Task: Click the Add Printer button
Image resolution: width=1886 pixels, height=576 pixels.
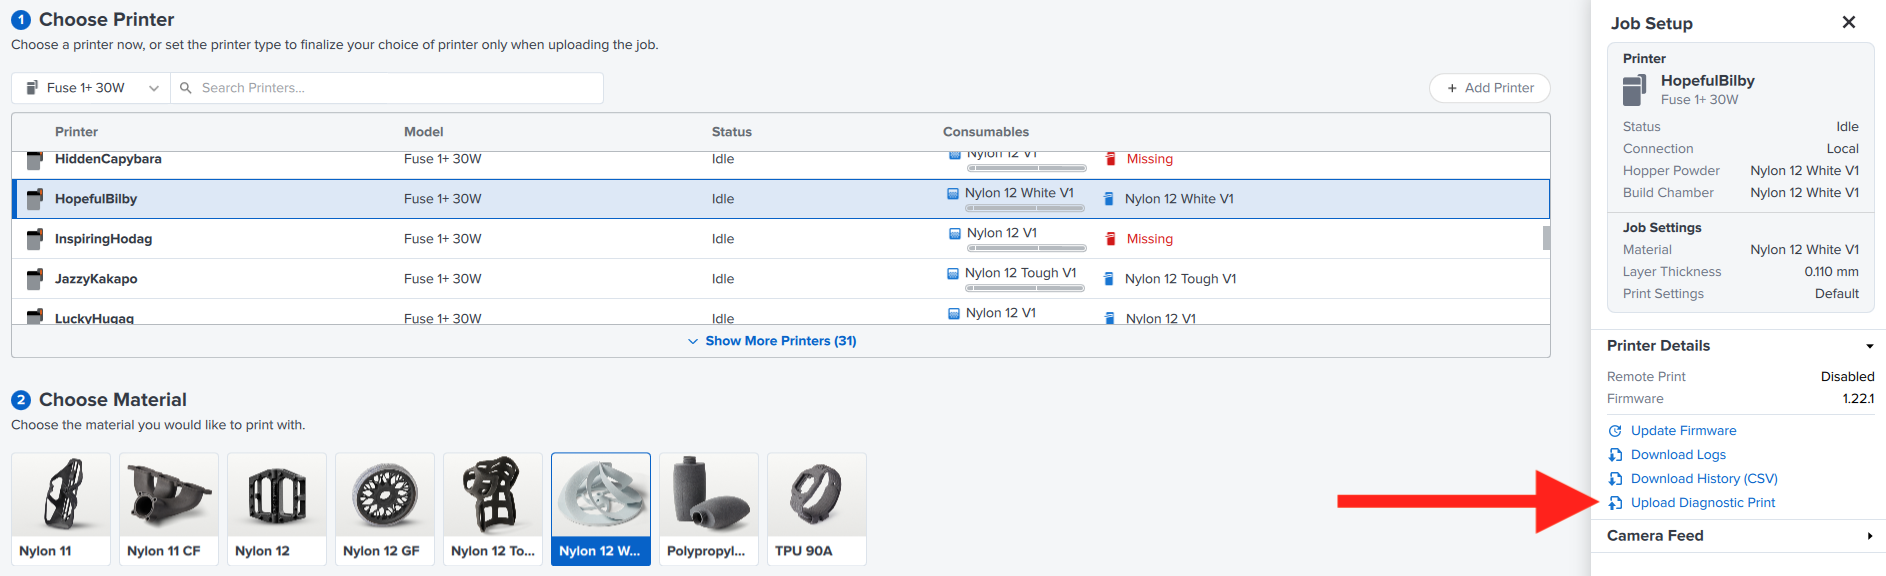Action: point(1490,88)
